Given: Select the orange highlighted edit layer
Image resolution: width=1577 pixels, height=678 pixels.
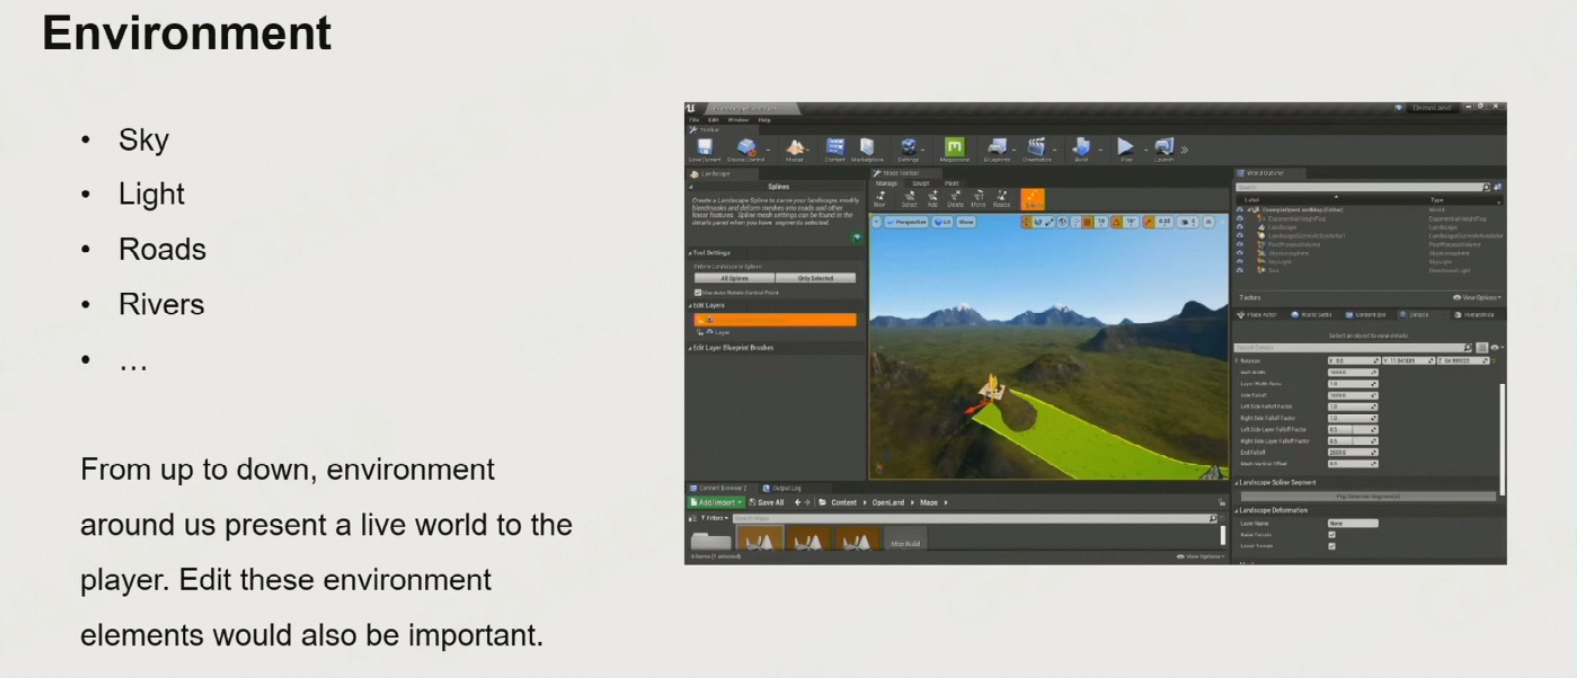Looking at the screenshot, I should 775,320.
